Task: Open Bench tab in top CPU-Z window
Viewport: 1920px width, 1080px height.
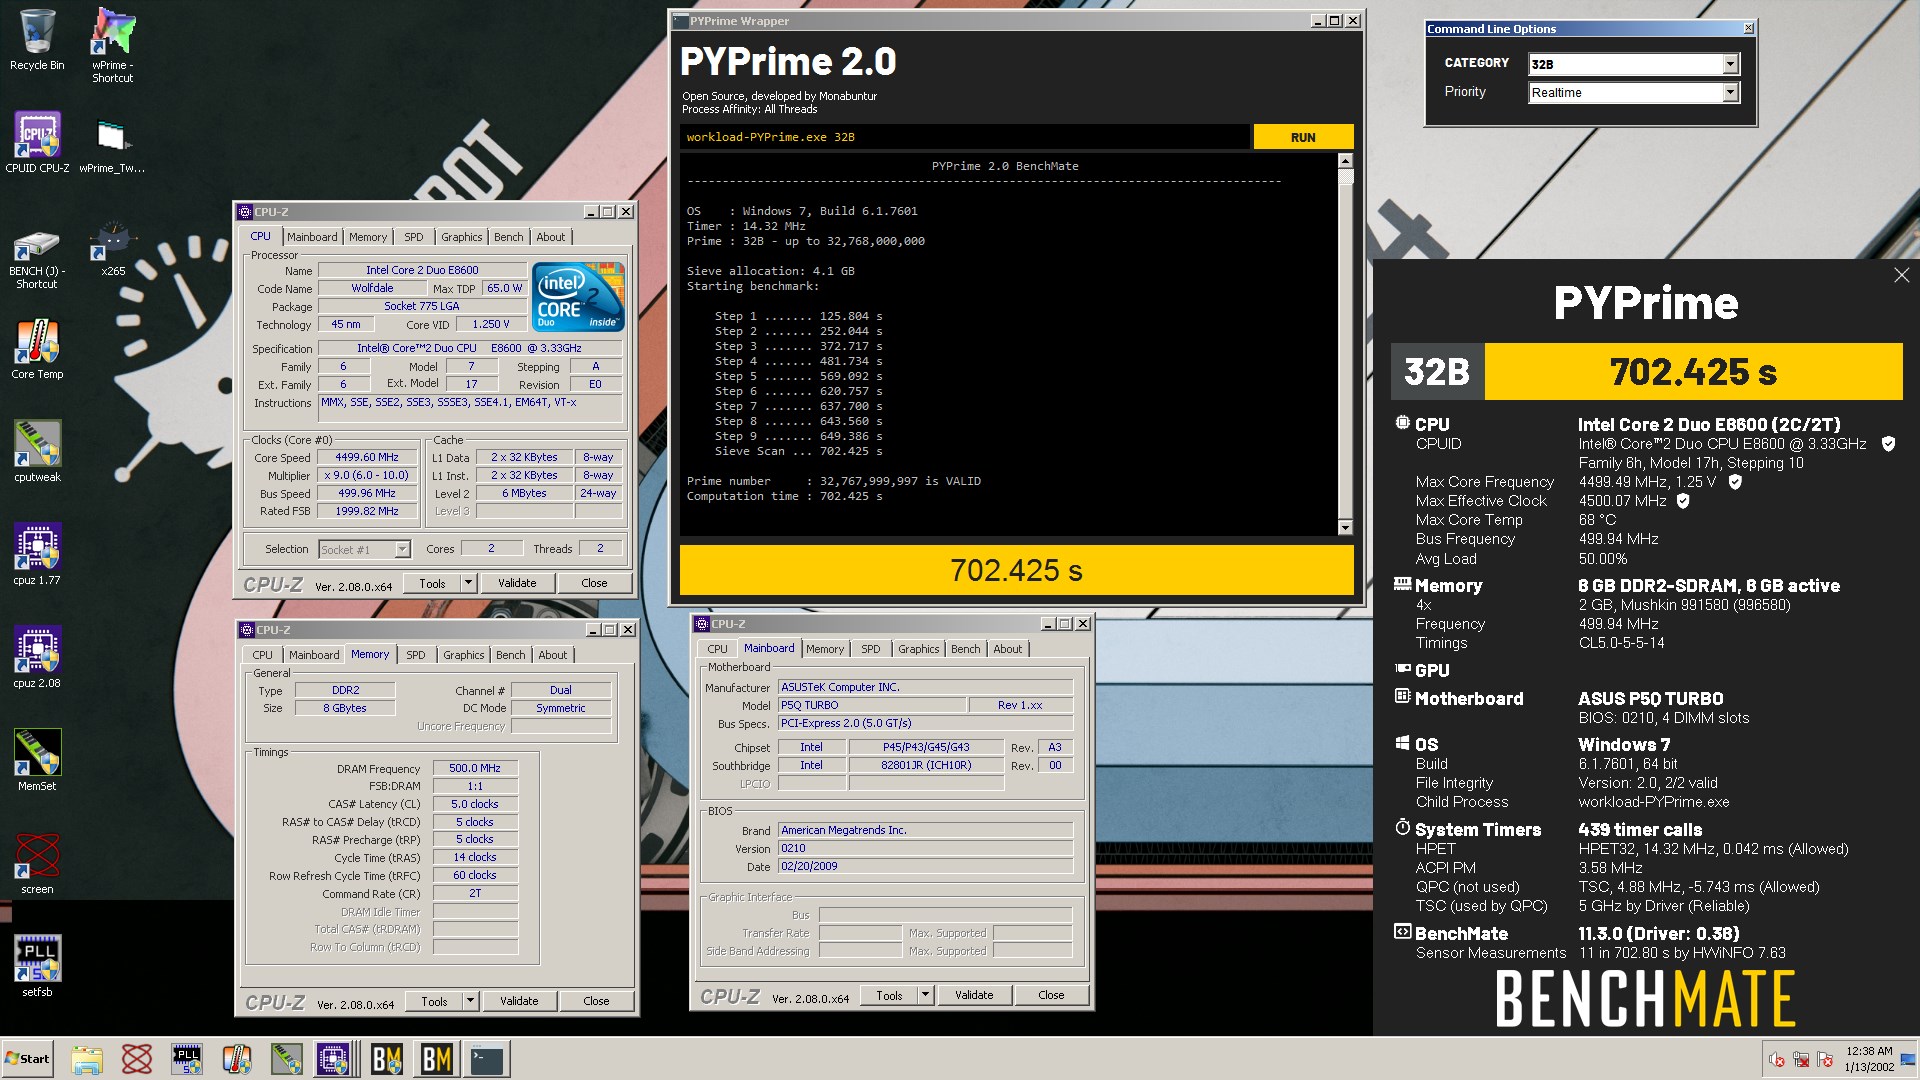Action: point(508,237)
